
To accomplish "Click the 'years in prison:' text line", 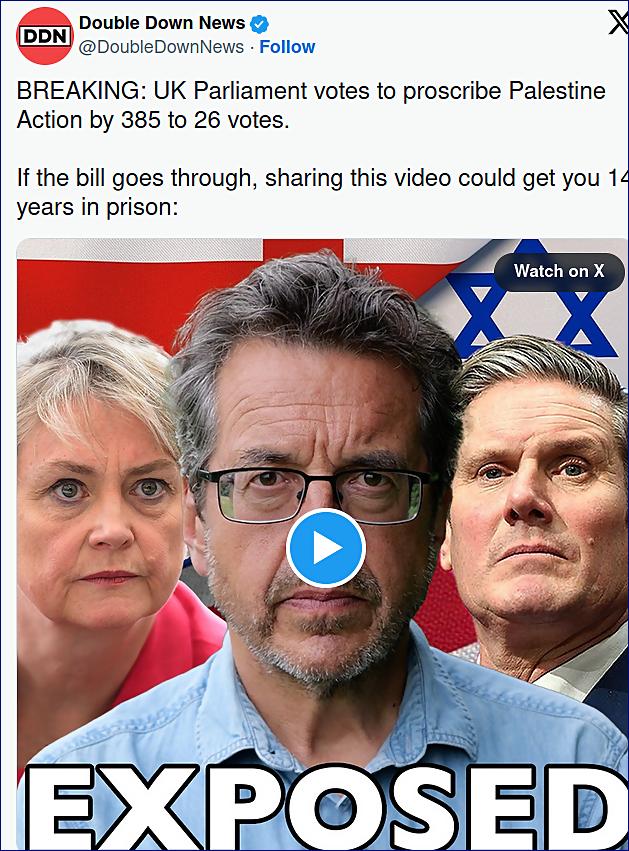I will (x=98, y=207).
